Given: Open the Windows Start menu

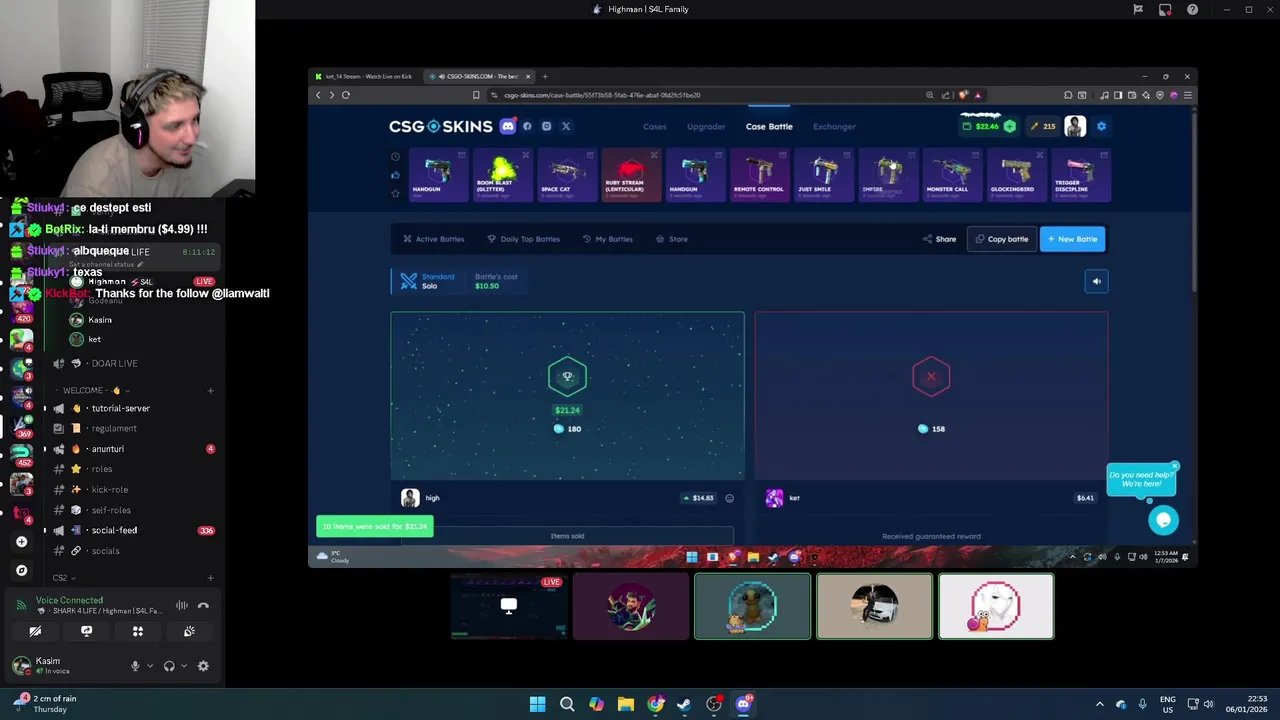Looking at the screenshot, I should click(537, 704).
